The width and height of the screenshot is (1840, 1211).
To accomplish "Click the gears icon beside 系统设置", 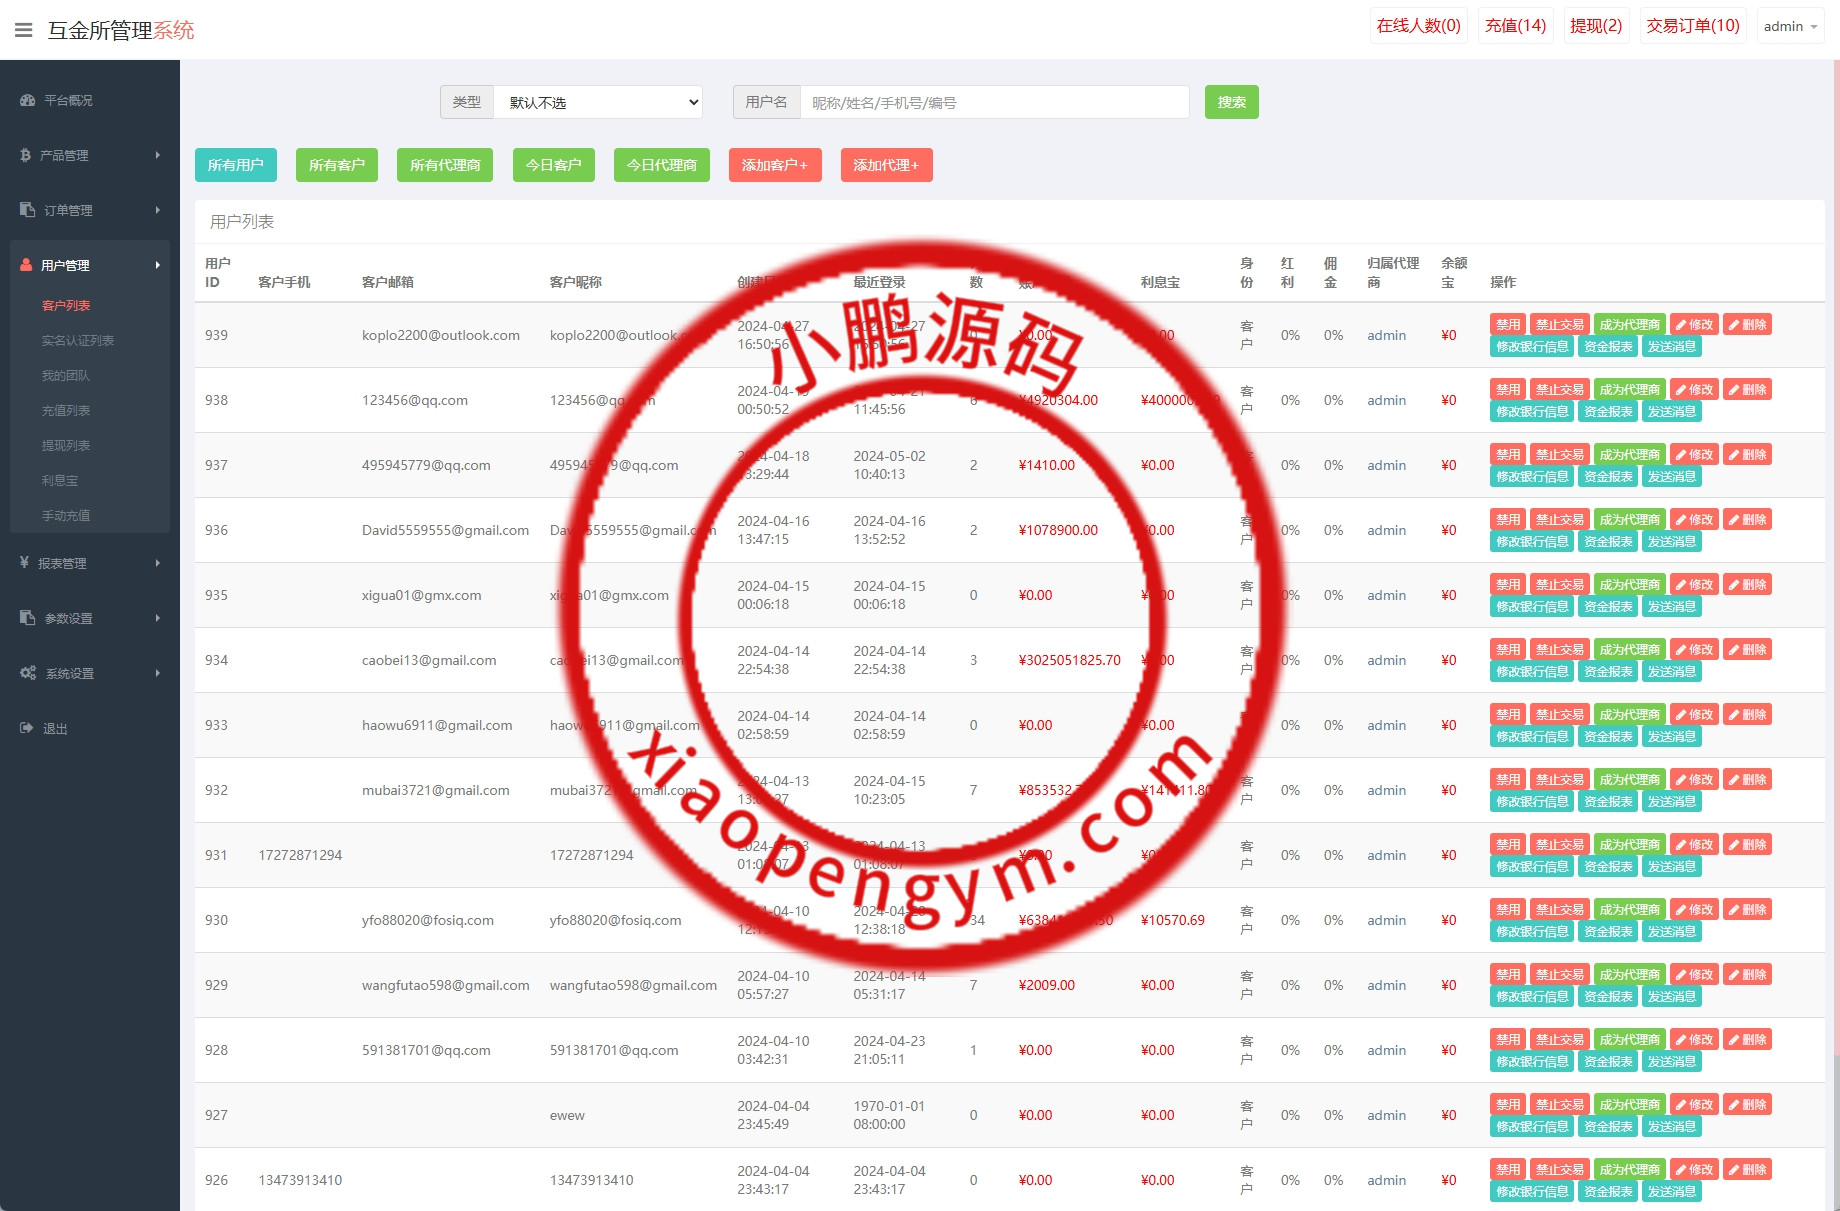I will tap(28, 673).
